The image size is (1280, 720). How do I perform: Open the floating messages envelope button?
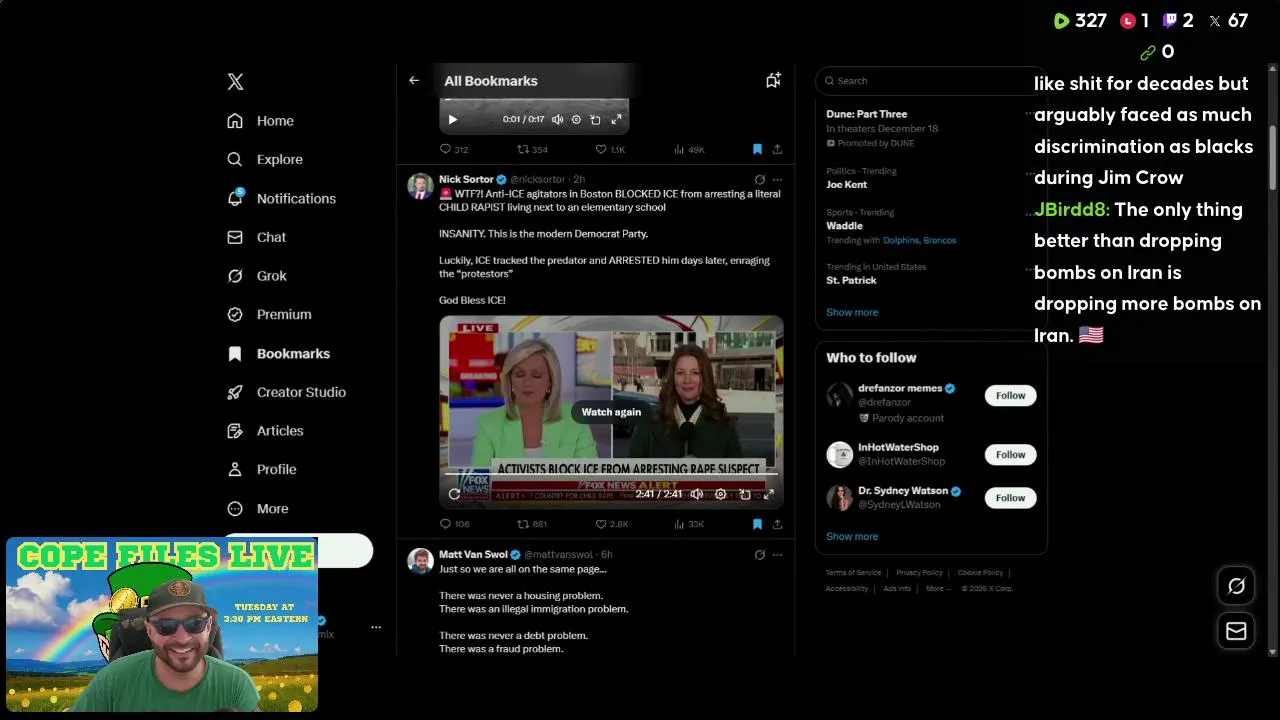point(1236,631)
